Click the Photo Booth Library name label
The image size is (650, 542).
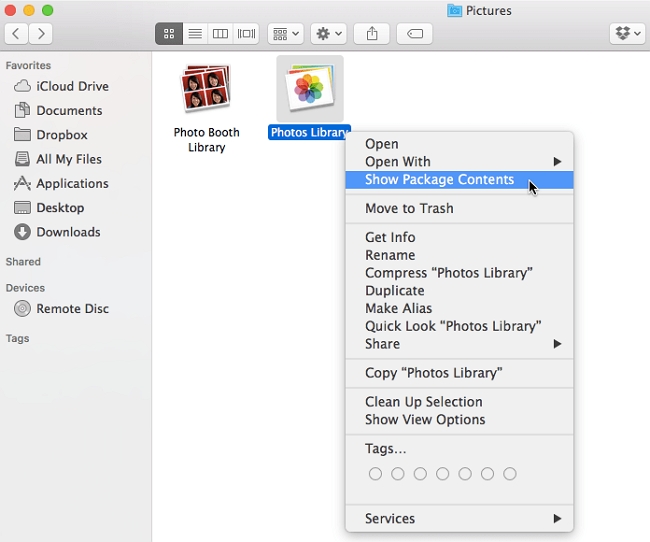[206, 140]
